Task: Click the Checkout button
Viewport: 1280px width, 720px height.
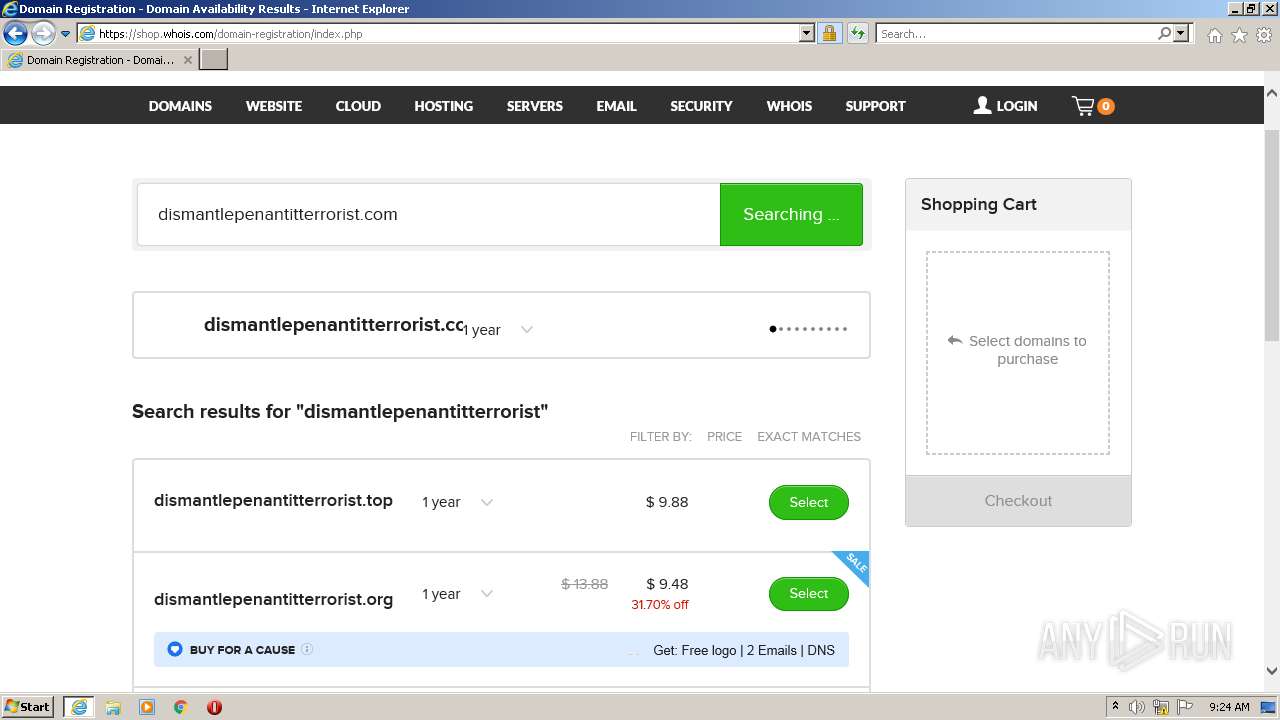Action: click(x=1018, y=501)
